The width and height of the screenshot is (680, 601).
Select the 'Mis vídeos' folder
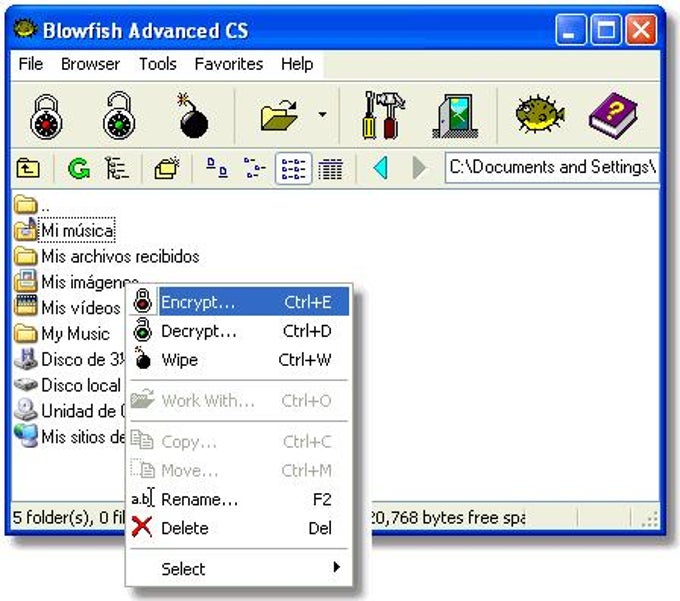coord(67,307)
